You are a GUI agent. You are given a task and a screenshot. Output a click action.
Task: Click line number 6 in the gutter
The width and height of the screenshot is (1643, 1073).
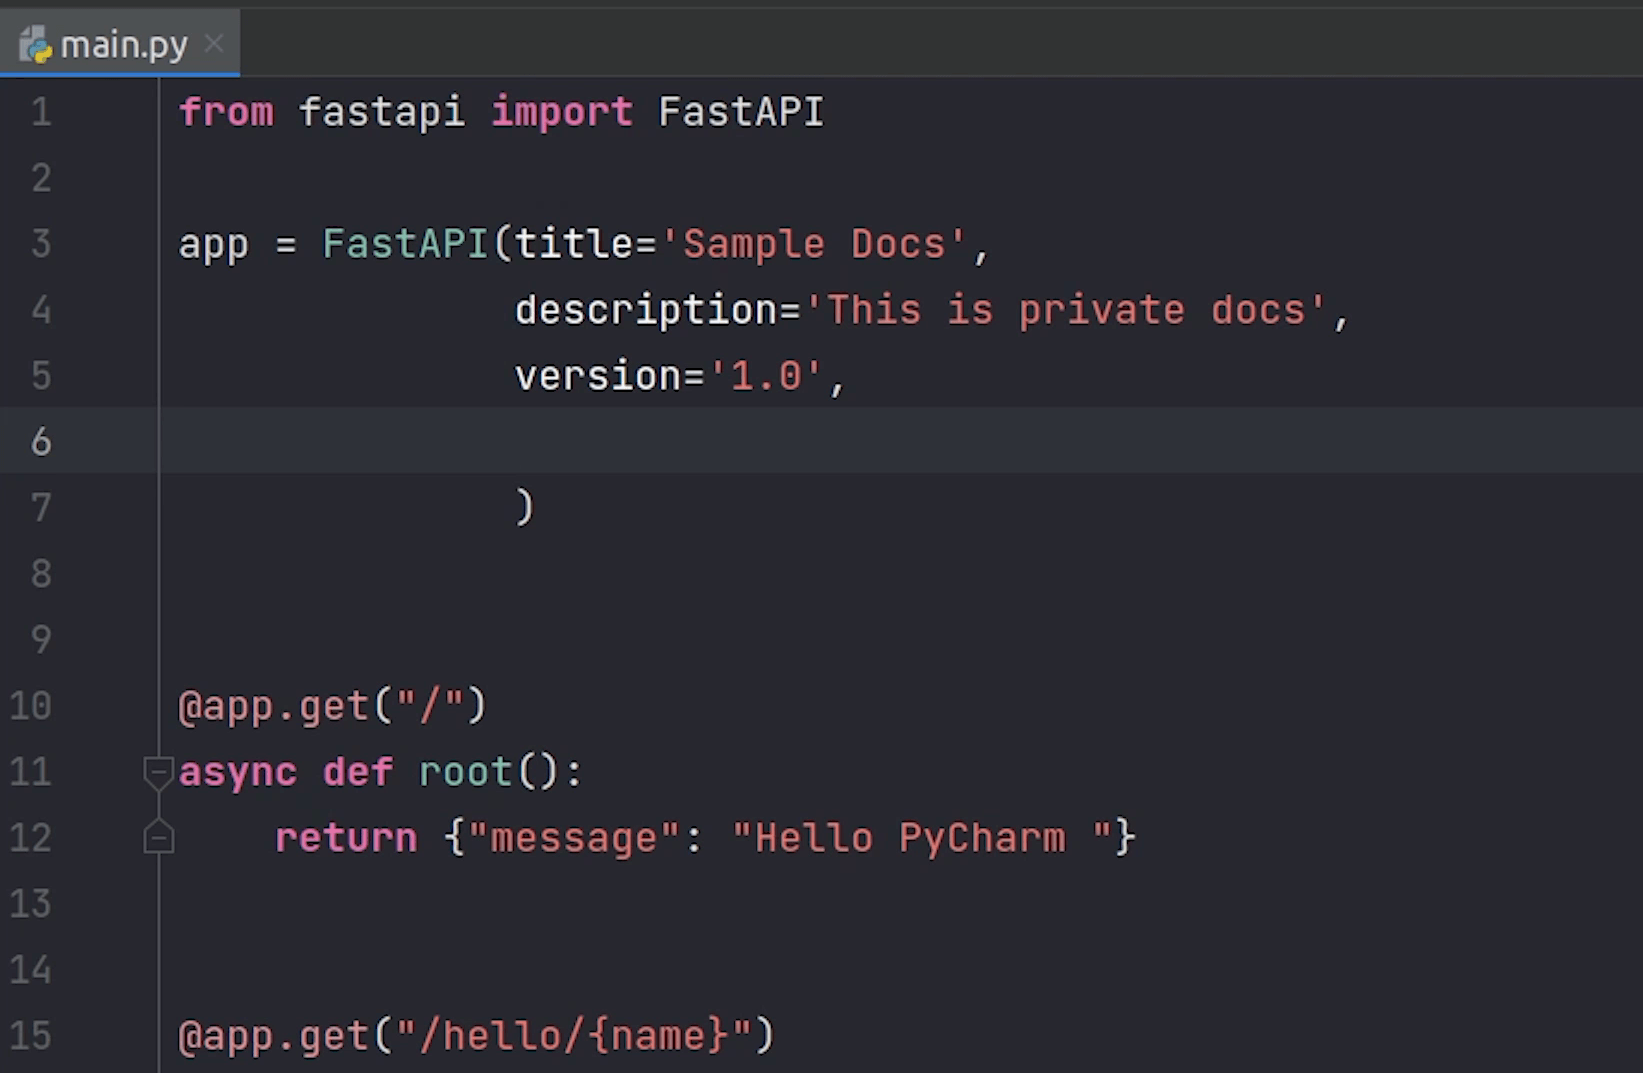point(41,441)
